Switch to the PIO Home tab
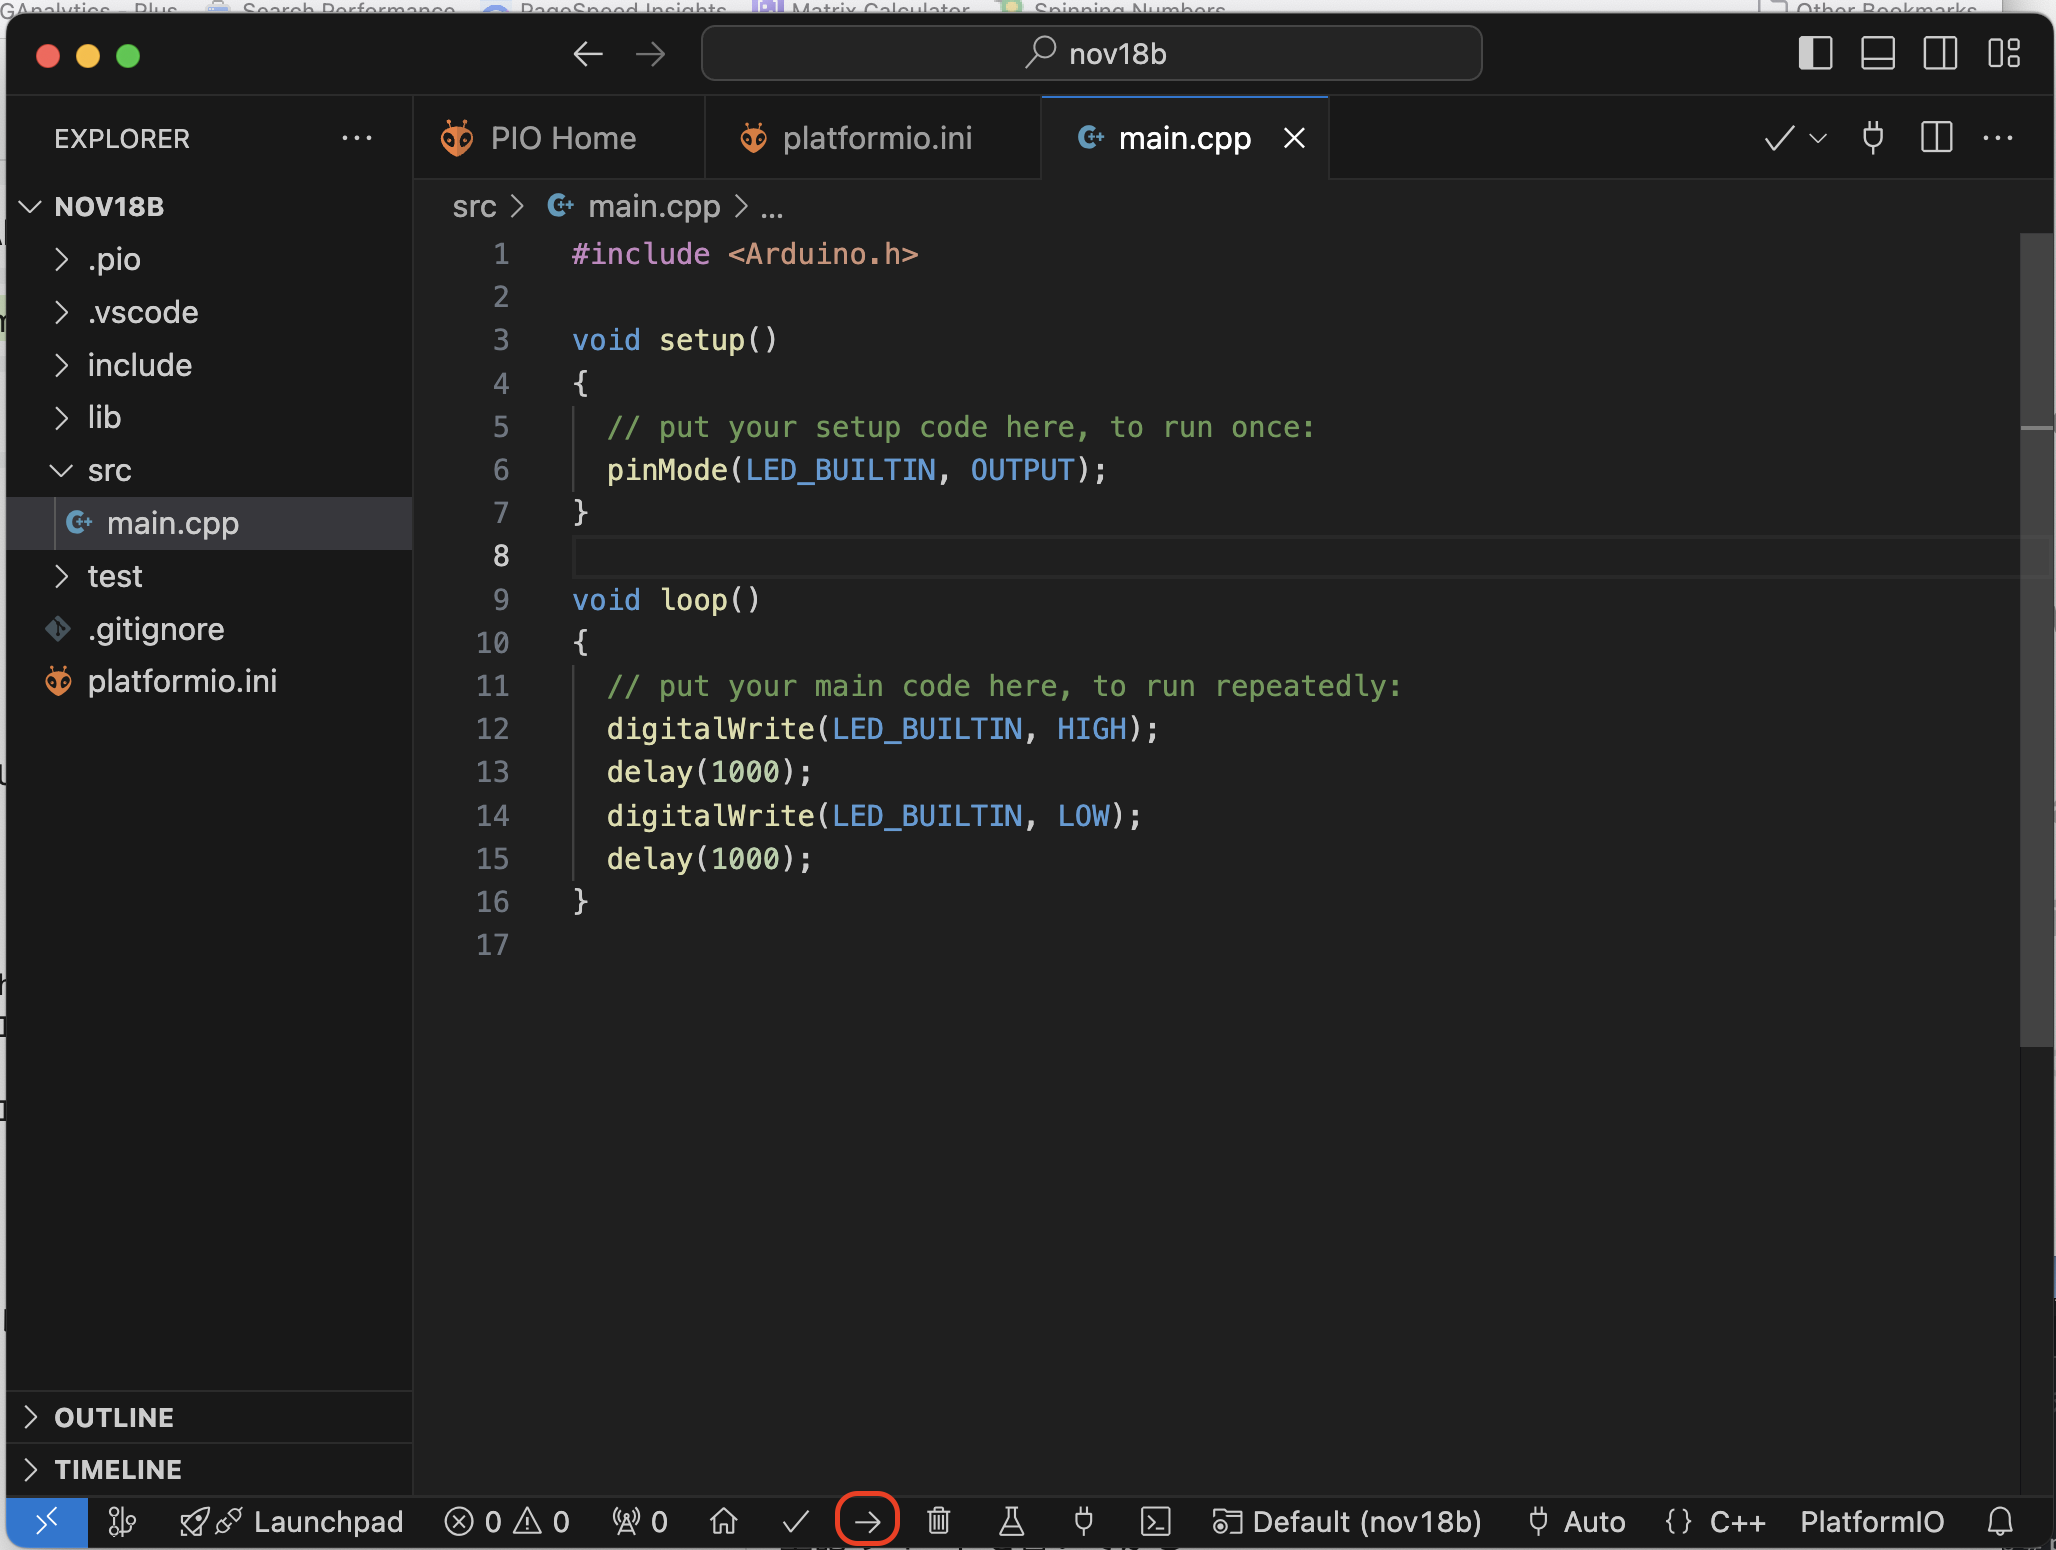 tap(562, 138)
